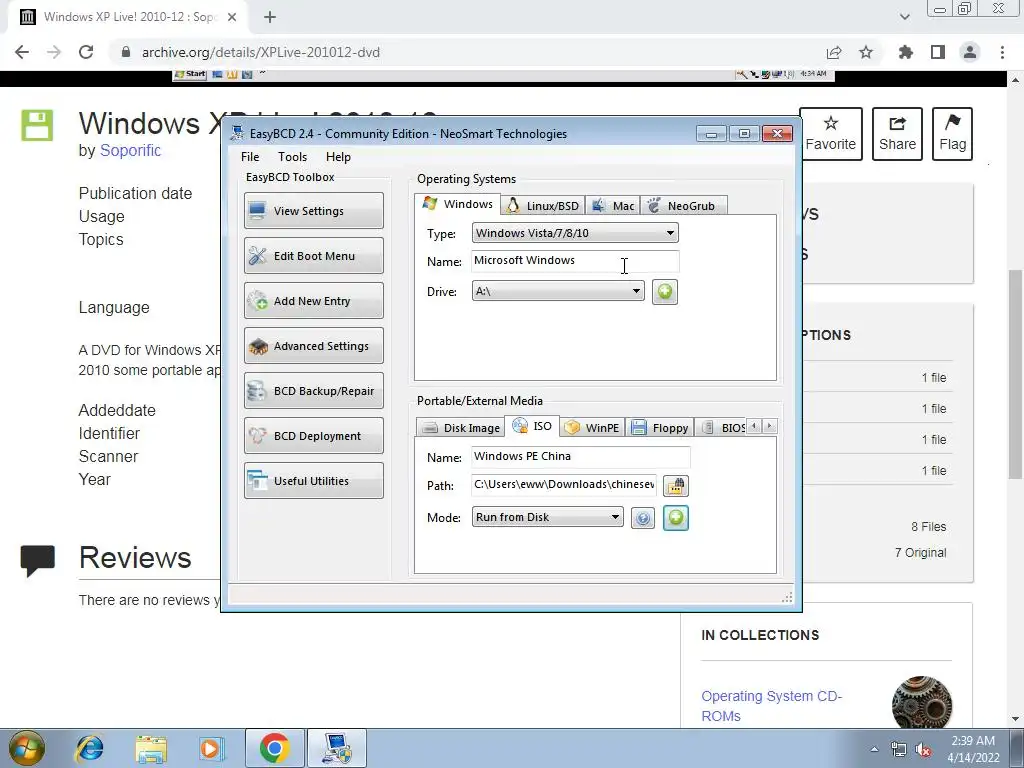Open a new Chrome tab

(x=270, y=17)
